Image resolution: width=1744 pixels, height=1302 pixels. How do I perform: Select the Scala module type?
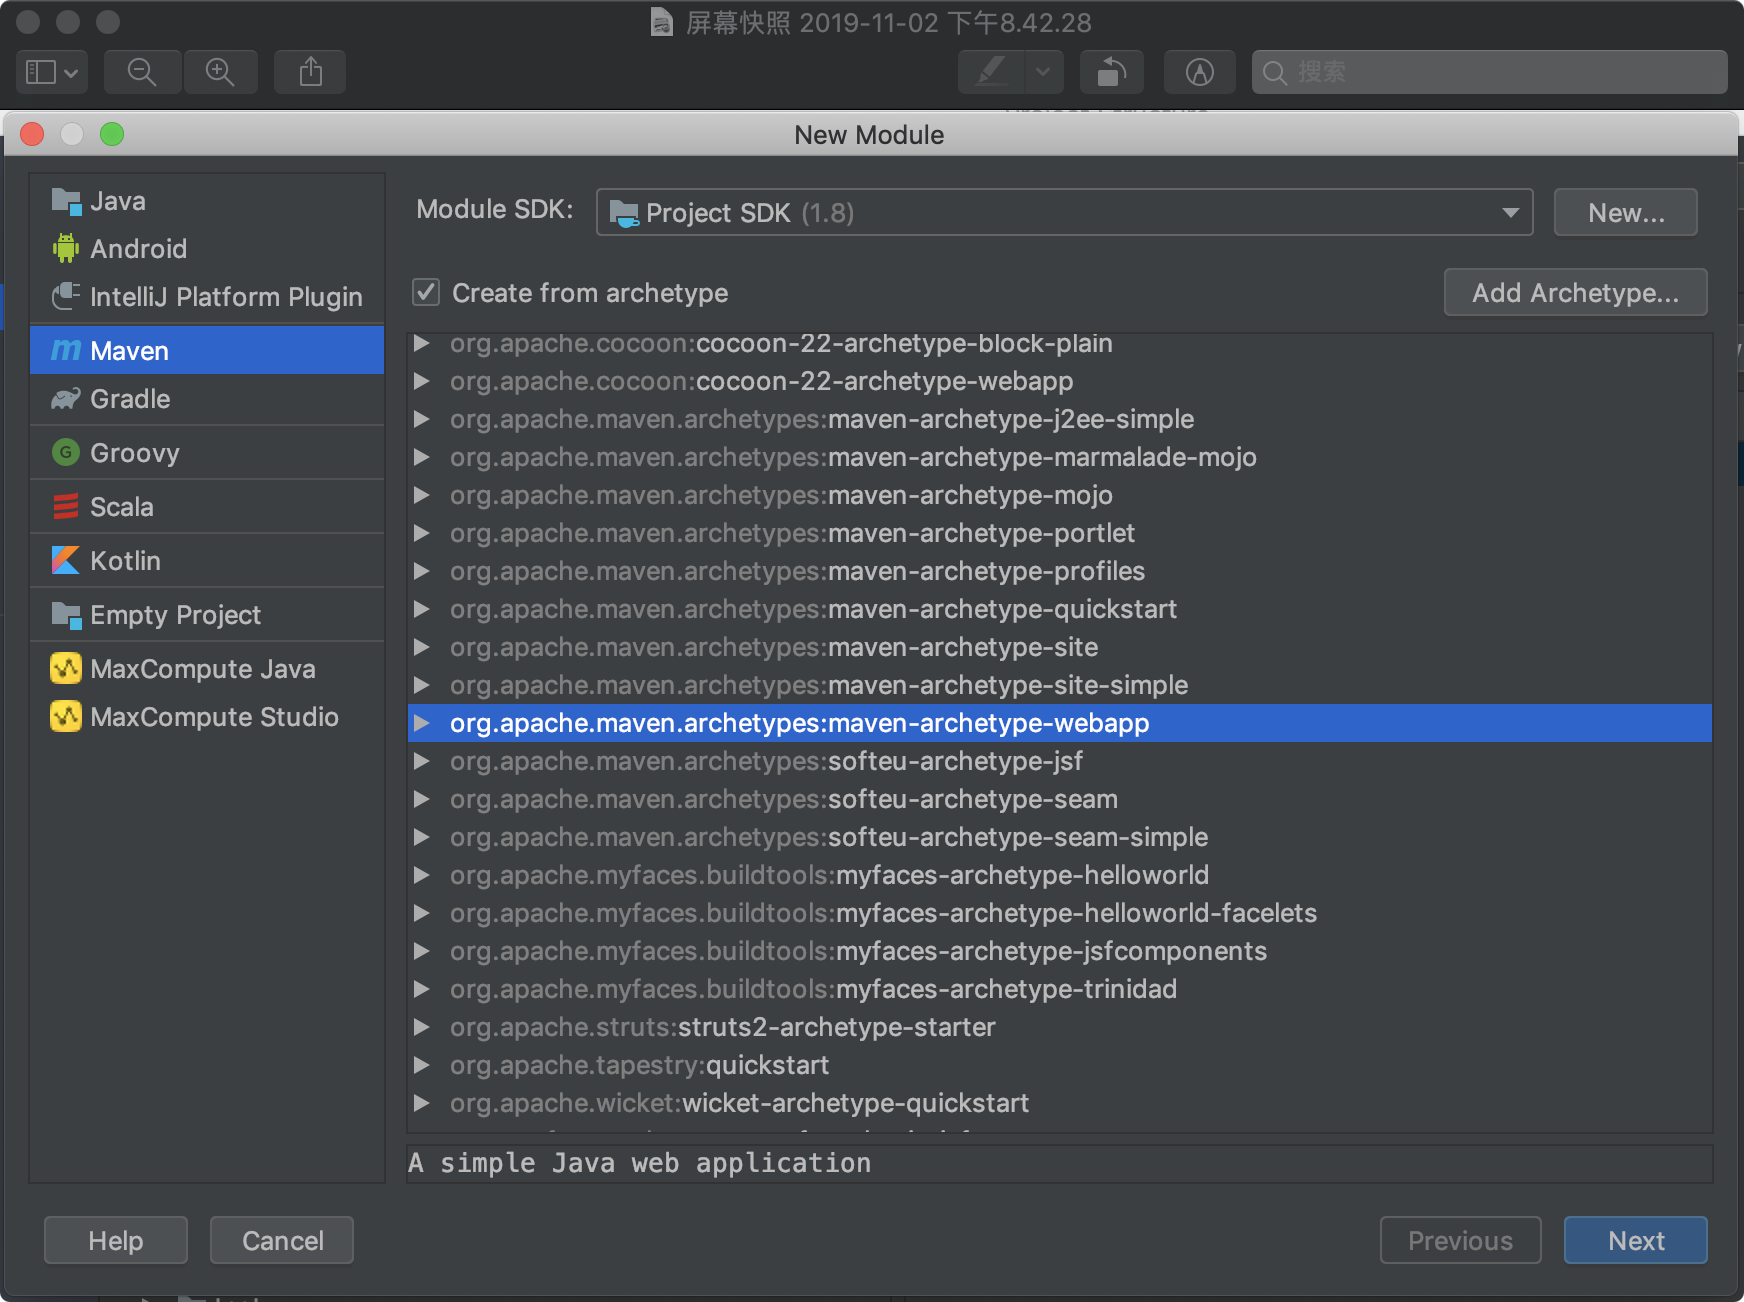[207, 507]
